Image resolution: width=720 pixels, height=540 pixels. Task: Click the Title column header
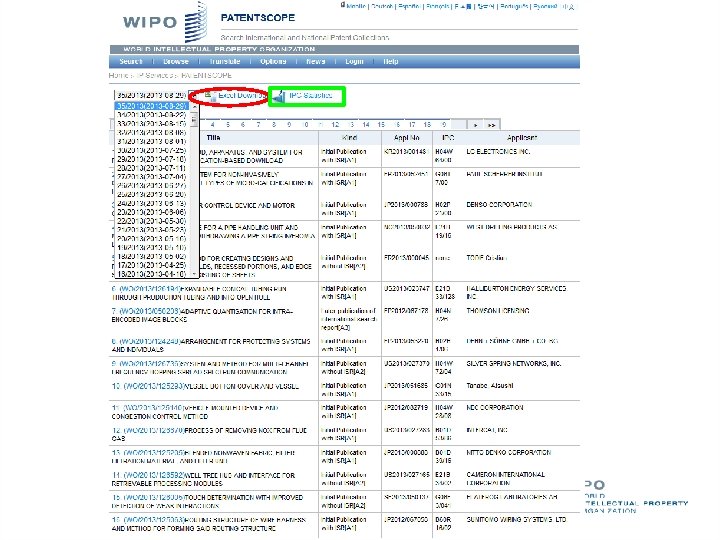pyautogui.click(x=213, y=138)
